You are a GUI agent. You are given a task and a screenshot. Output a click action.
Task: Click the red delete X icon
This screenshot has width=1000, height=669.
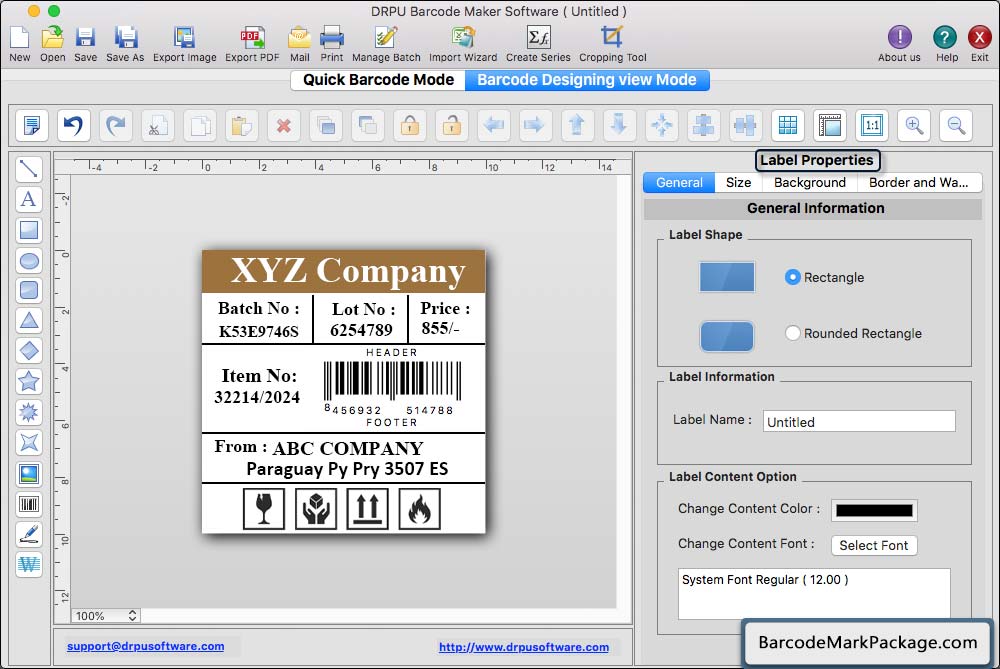click(284, 125)
